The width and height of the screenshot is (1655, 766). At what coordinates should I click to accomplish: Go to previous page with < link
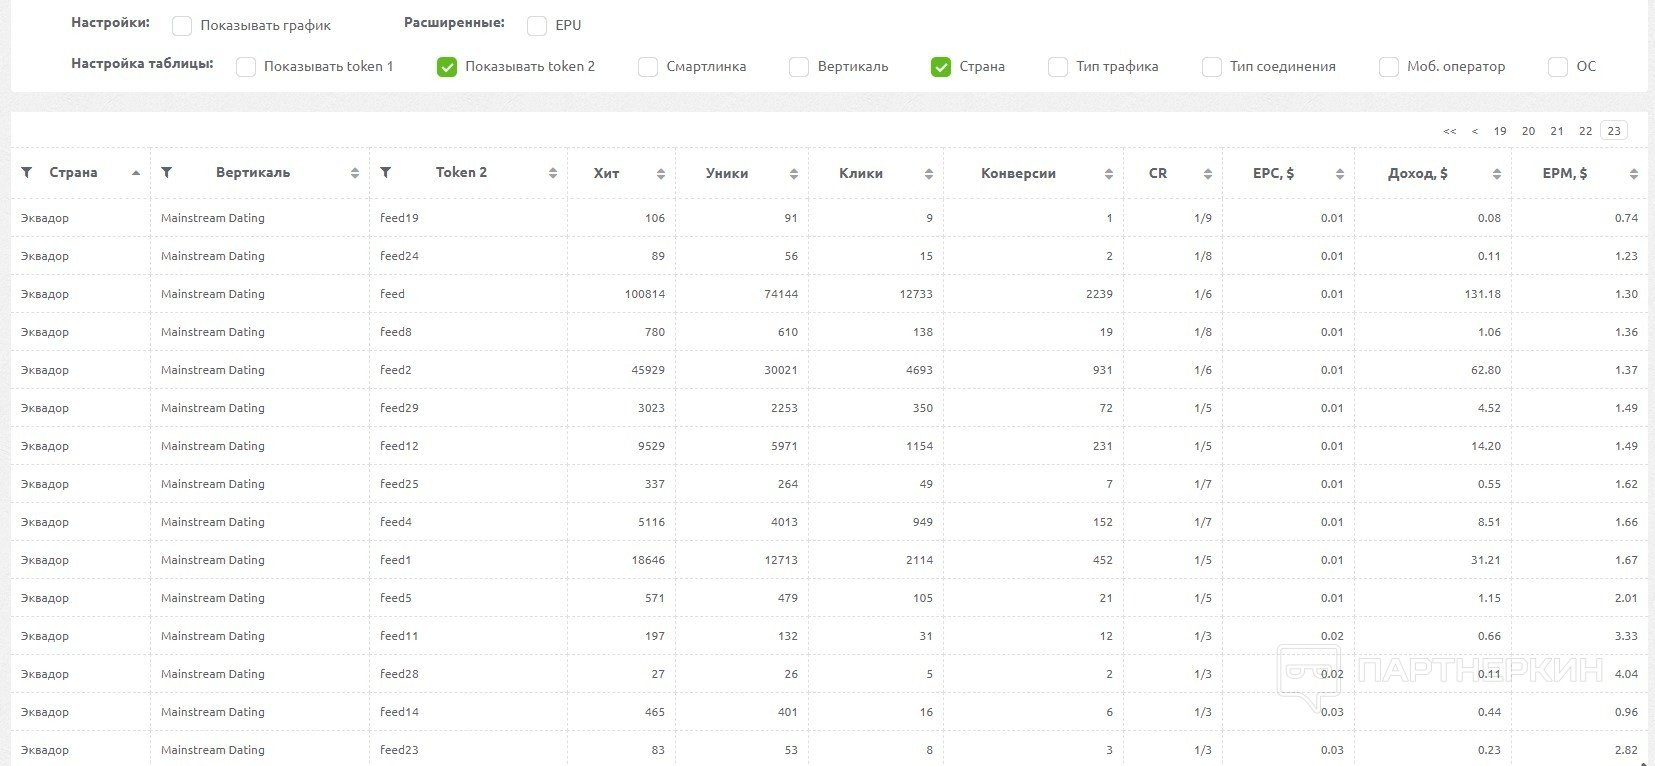[1475, 131]
